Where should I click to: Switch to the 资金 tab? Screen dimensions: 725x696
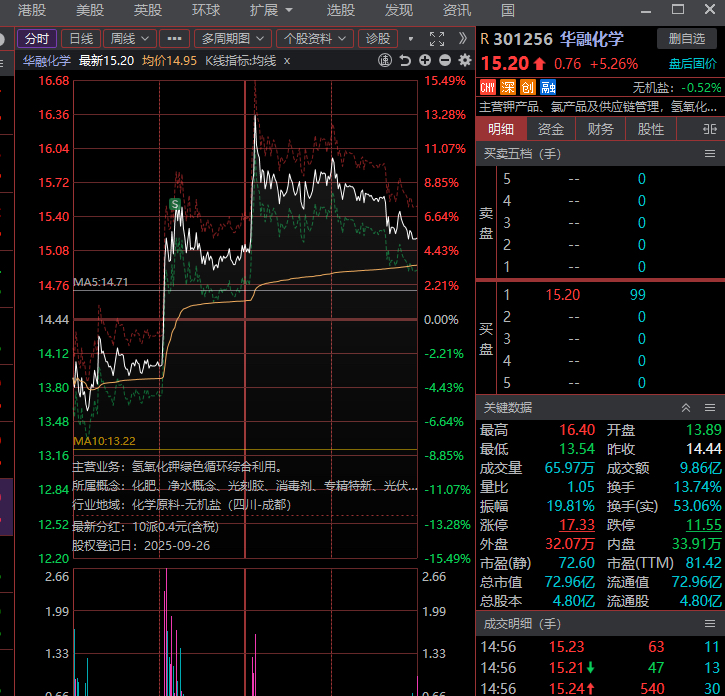(x=551, y=129)
